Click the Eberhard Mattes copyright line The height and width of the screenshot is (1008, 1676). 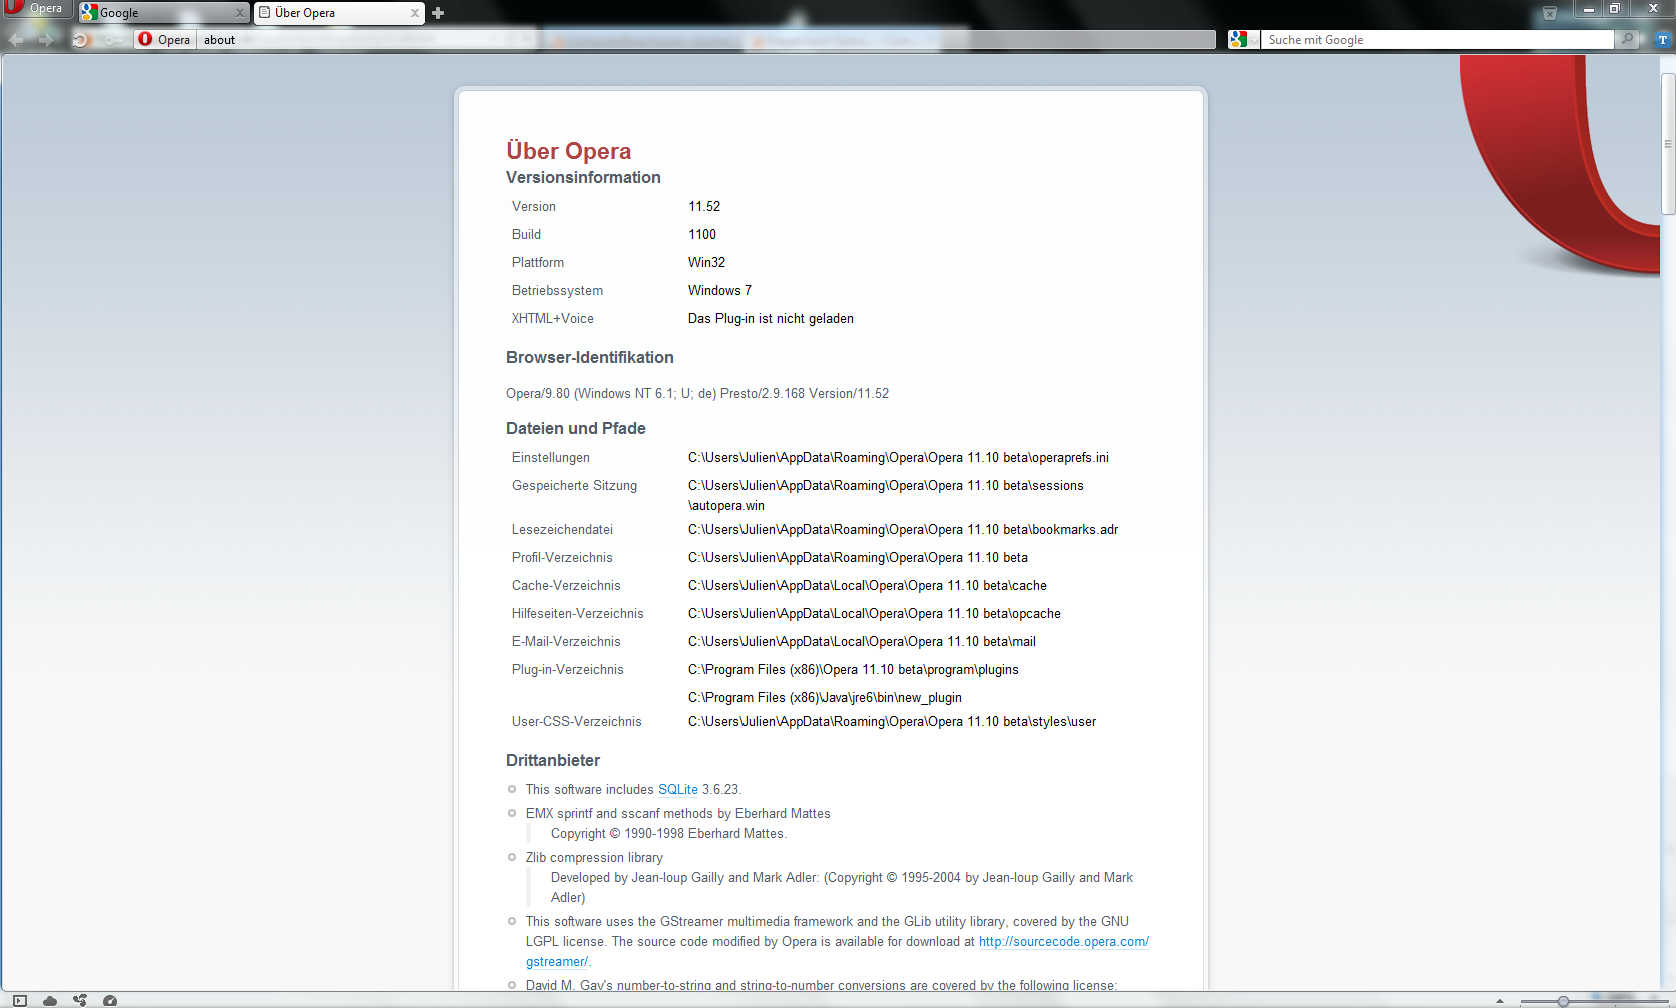(669, 834)
